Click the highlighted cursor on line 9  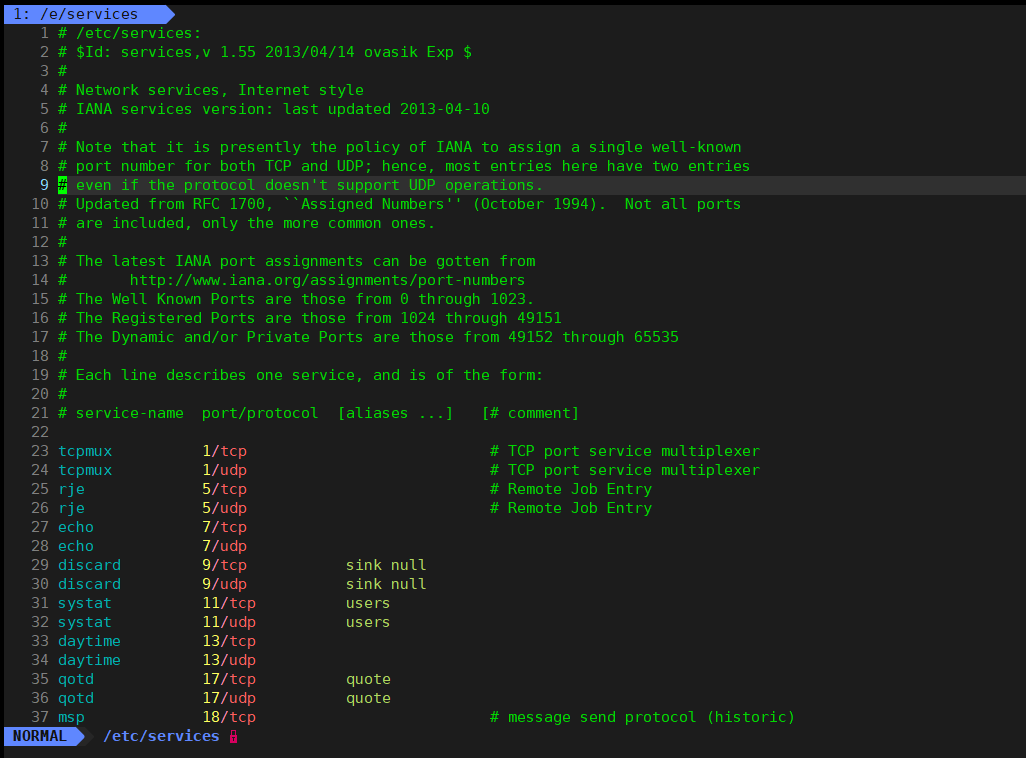tap(62, 185)
